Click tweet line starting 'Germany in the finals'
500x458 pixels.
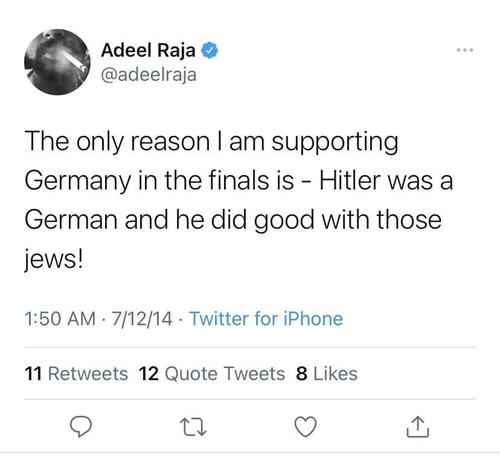pos(239,181)
